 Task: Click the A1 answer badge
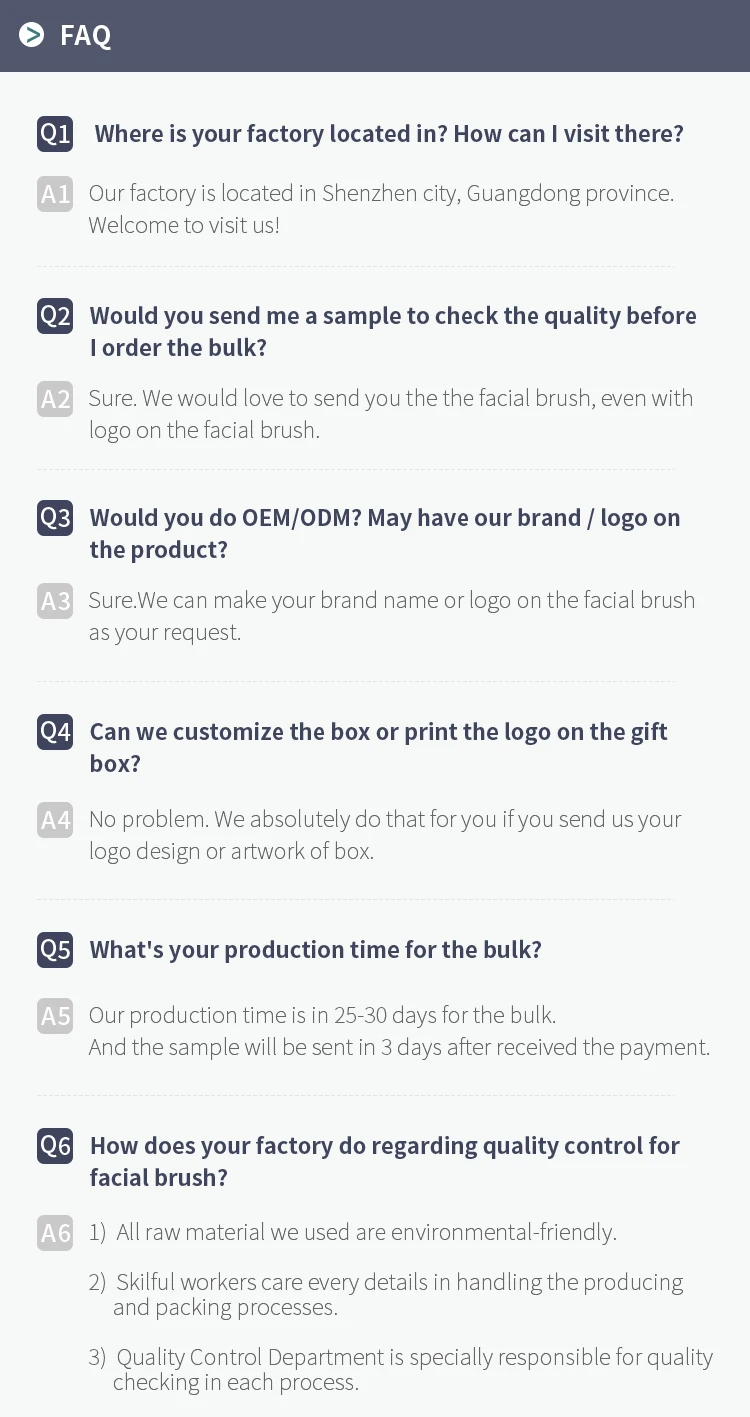tap(55, 193)
